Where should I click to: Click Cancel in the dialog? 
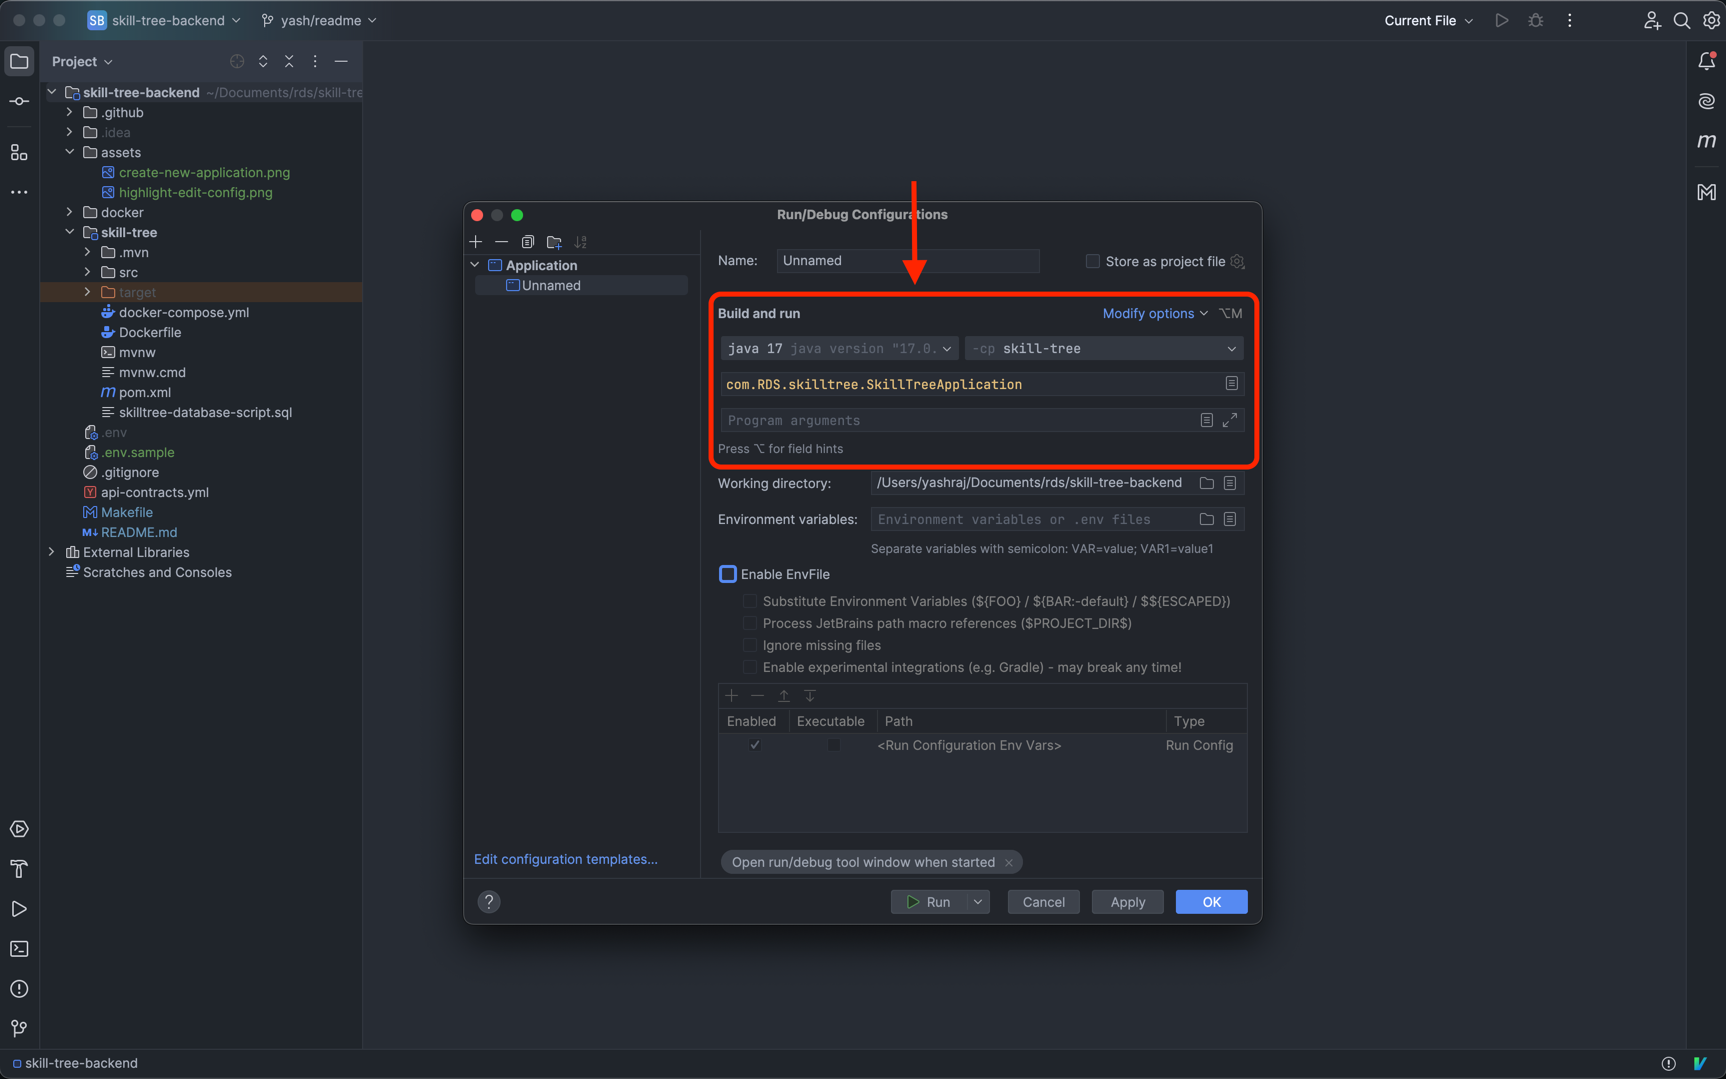1043,902
